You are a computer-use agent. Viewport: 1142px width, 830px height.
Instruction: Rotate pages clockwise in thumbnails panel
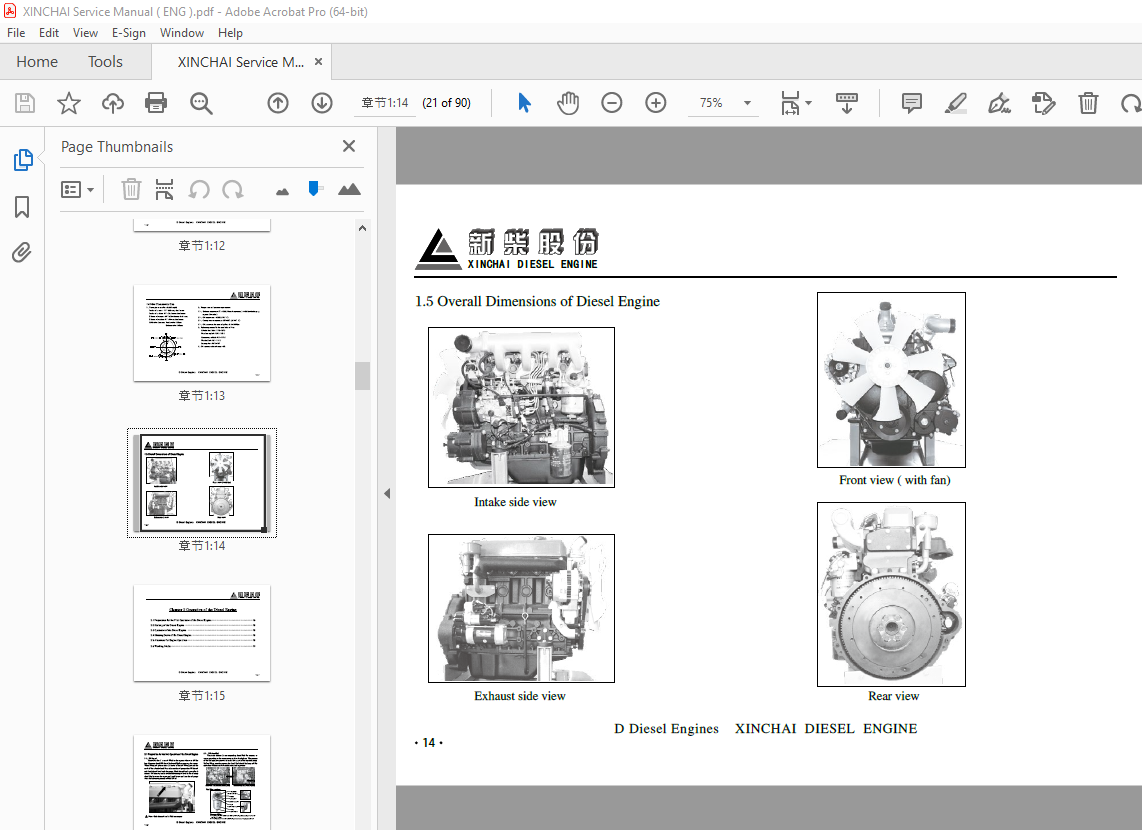point(233,189)
